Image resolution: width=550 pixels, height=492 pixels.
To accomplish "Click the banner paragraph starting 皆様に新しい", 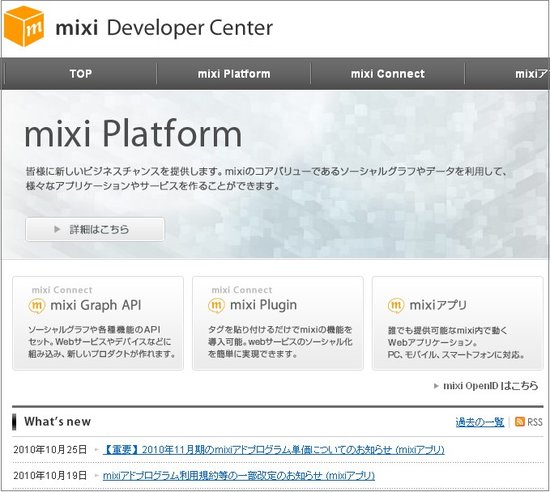I will coord(267,178).
